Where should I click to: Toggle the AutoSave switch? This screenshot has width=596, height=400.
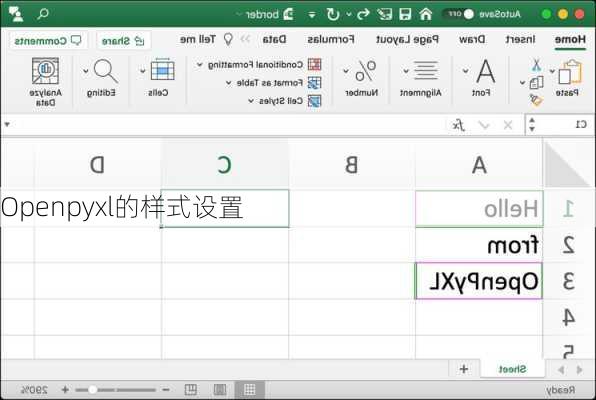coord(458,14)
